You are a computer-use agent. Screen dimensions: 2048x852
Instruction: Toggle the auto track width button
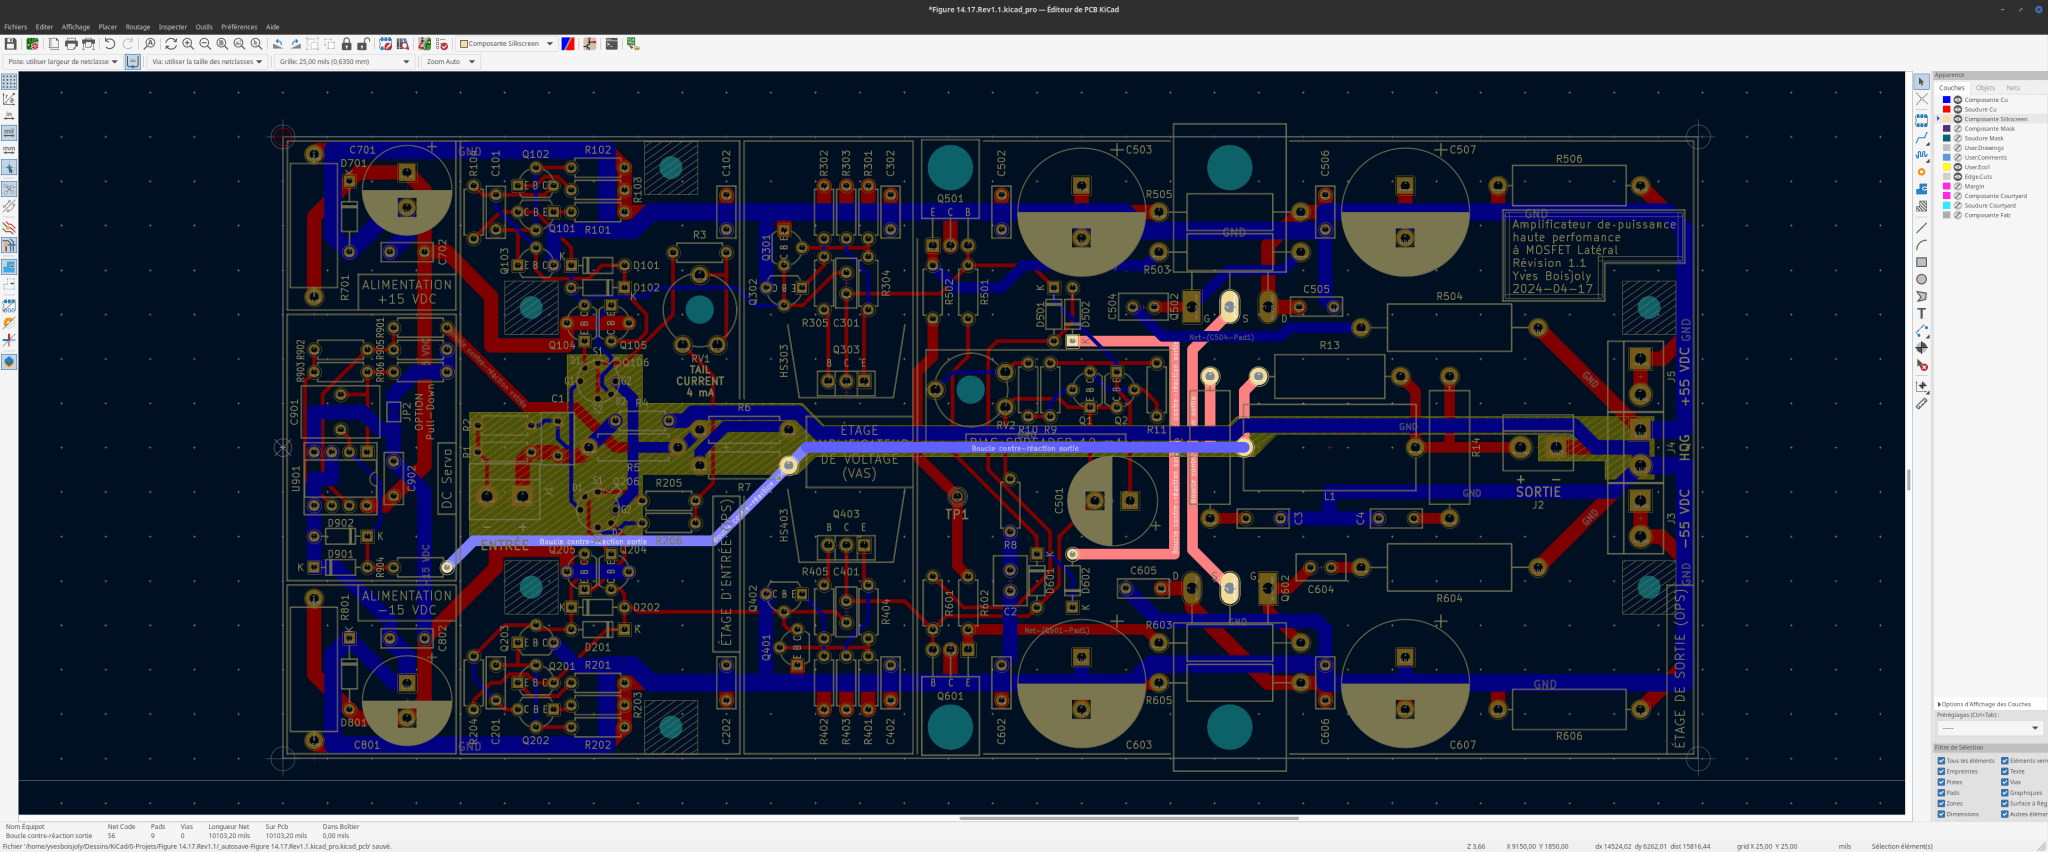click(132, 62)
